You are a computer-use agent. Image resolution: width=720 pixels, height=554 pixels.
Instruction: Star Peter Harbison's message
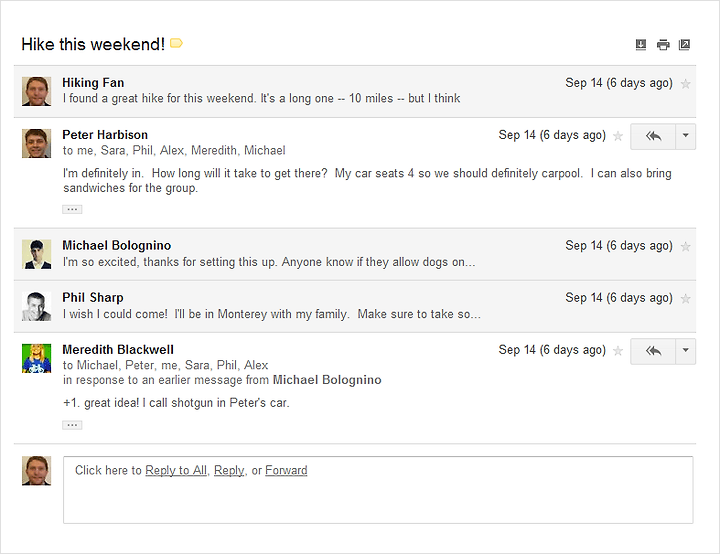(618, 136)
